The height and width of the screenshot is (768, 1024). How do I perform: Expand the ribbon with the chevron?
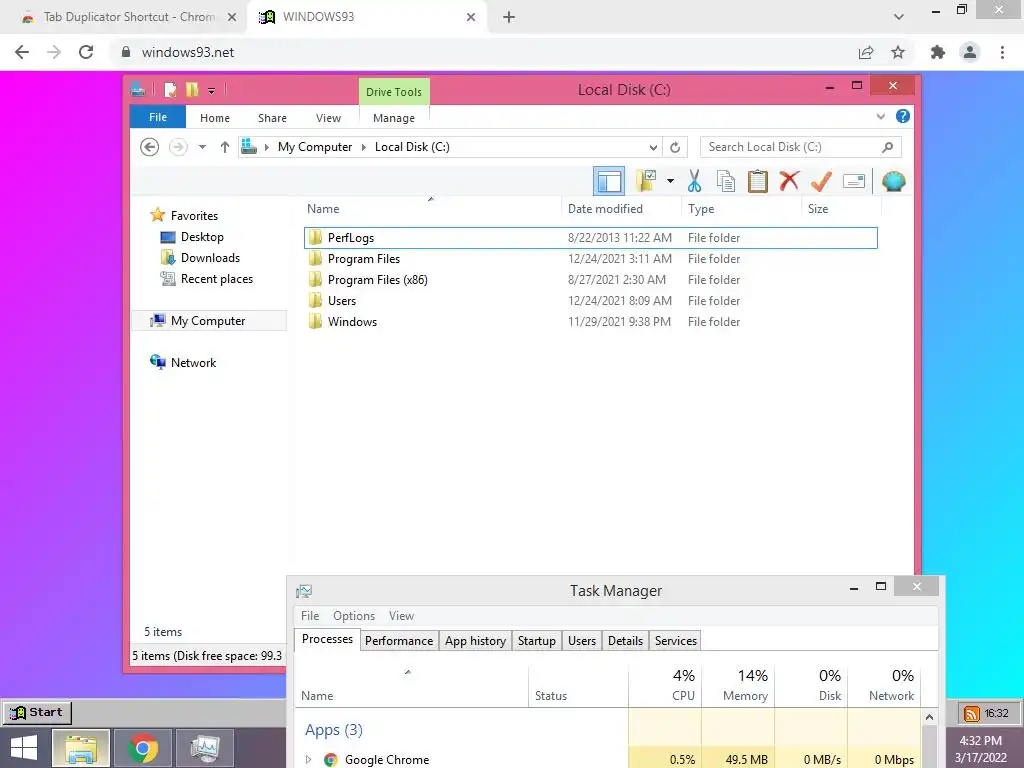pos(880,117)
